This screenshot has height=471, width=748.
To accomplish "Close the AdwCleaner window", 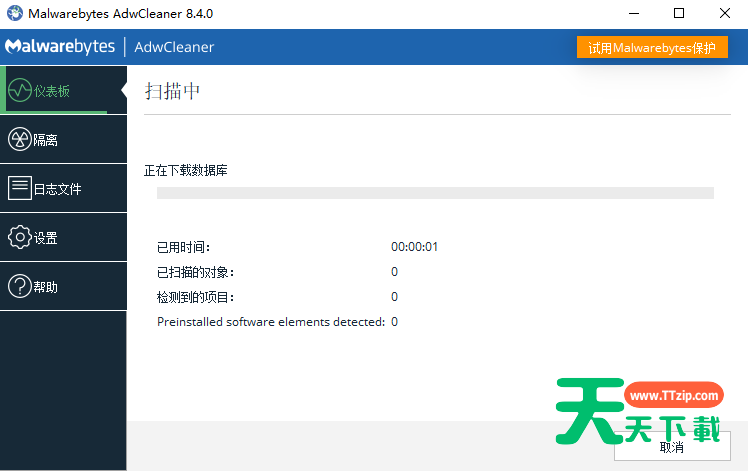I will (725, 13).
